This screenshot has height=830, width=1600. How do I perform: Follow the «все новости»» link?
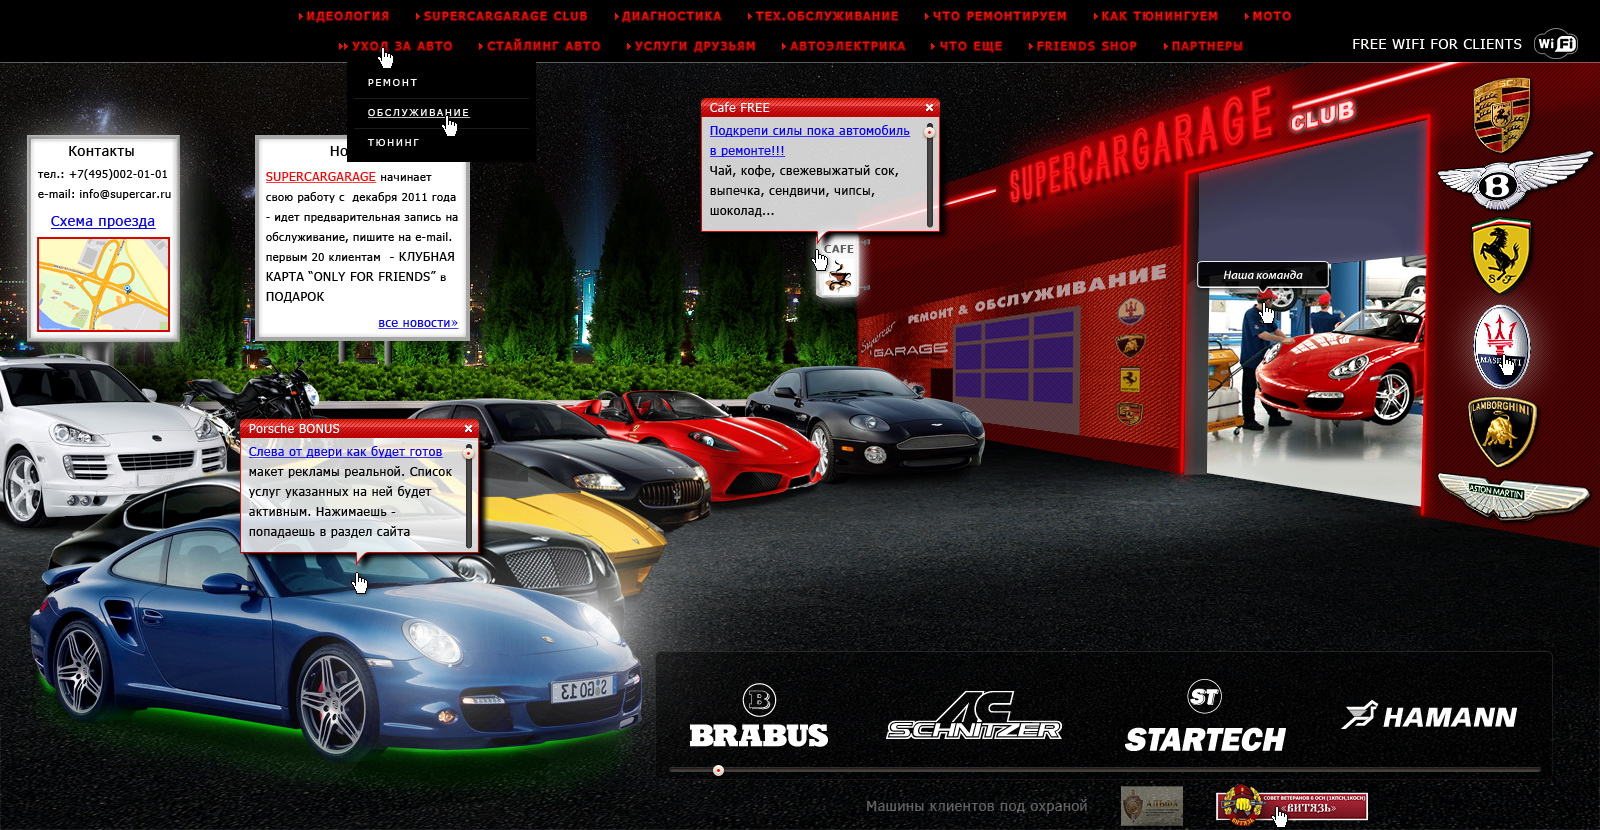tap(418, 322)
